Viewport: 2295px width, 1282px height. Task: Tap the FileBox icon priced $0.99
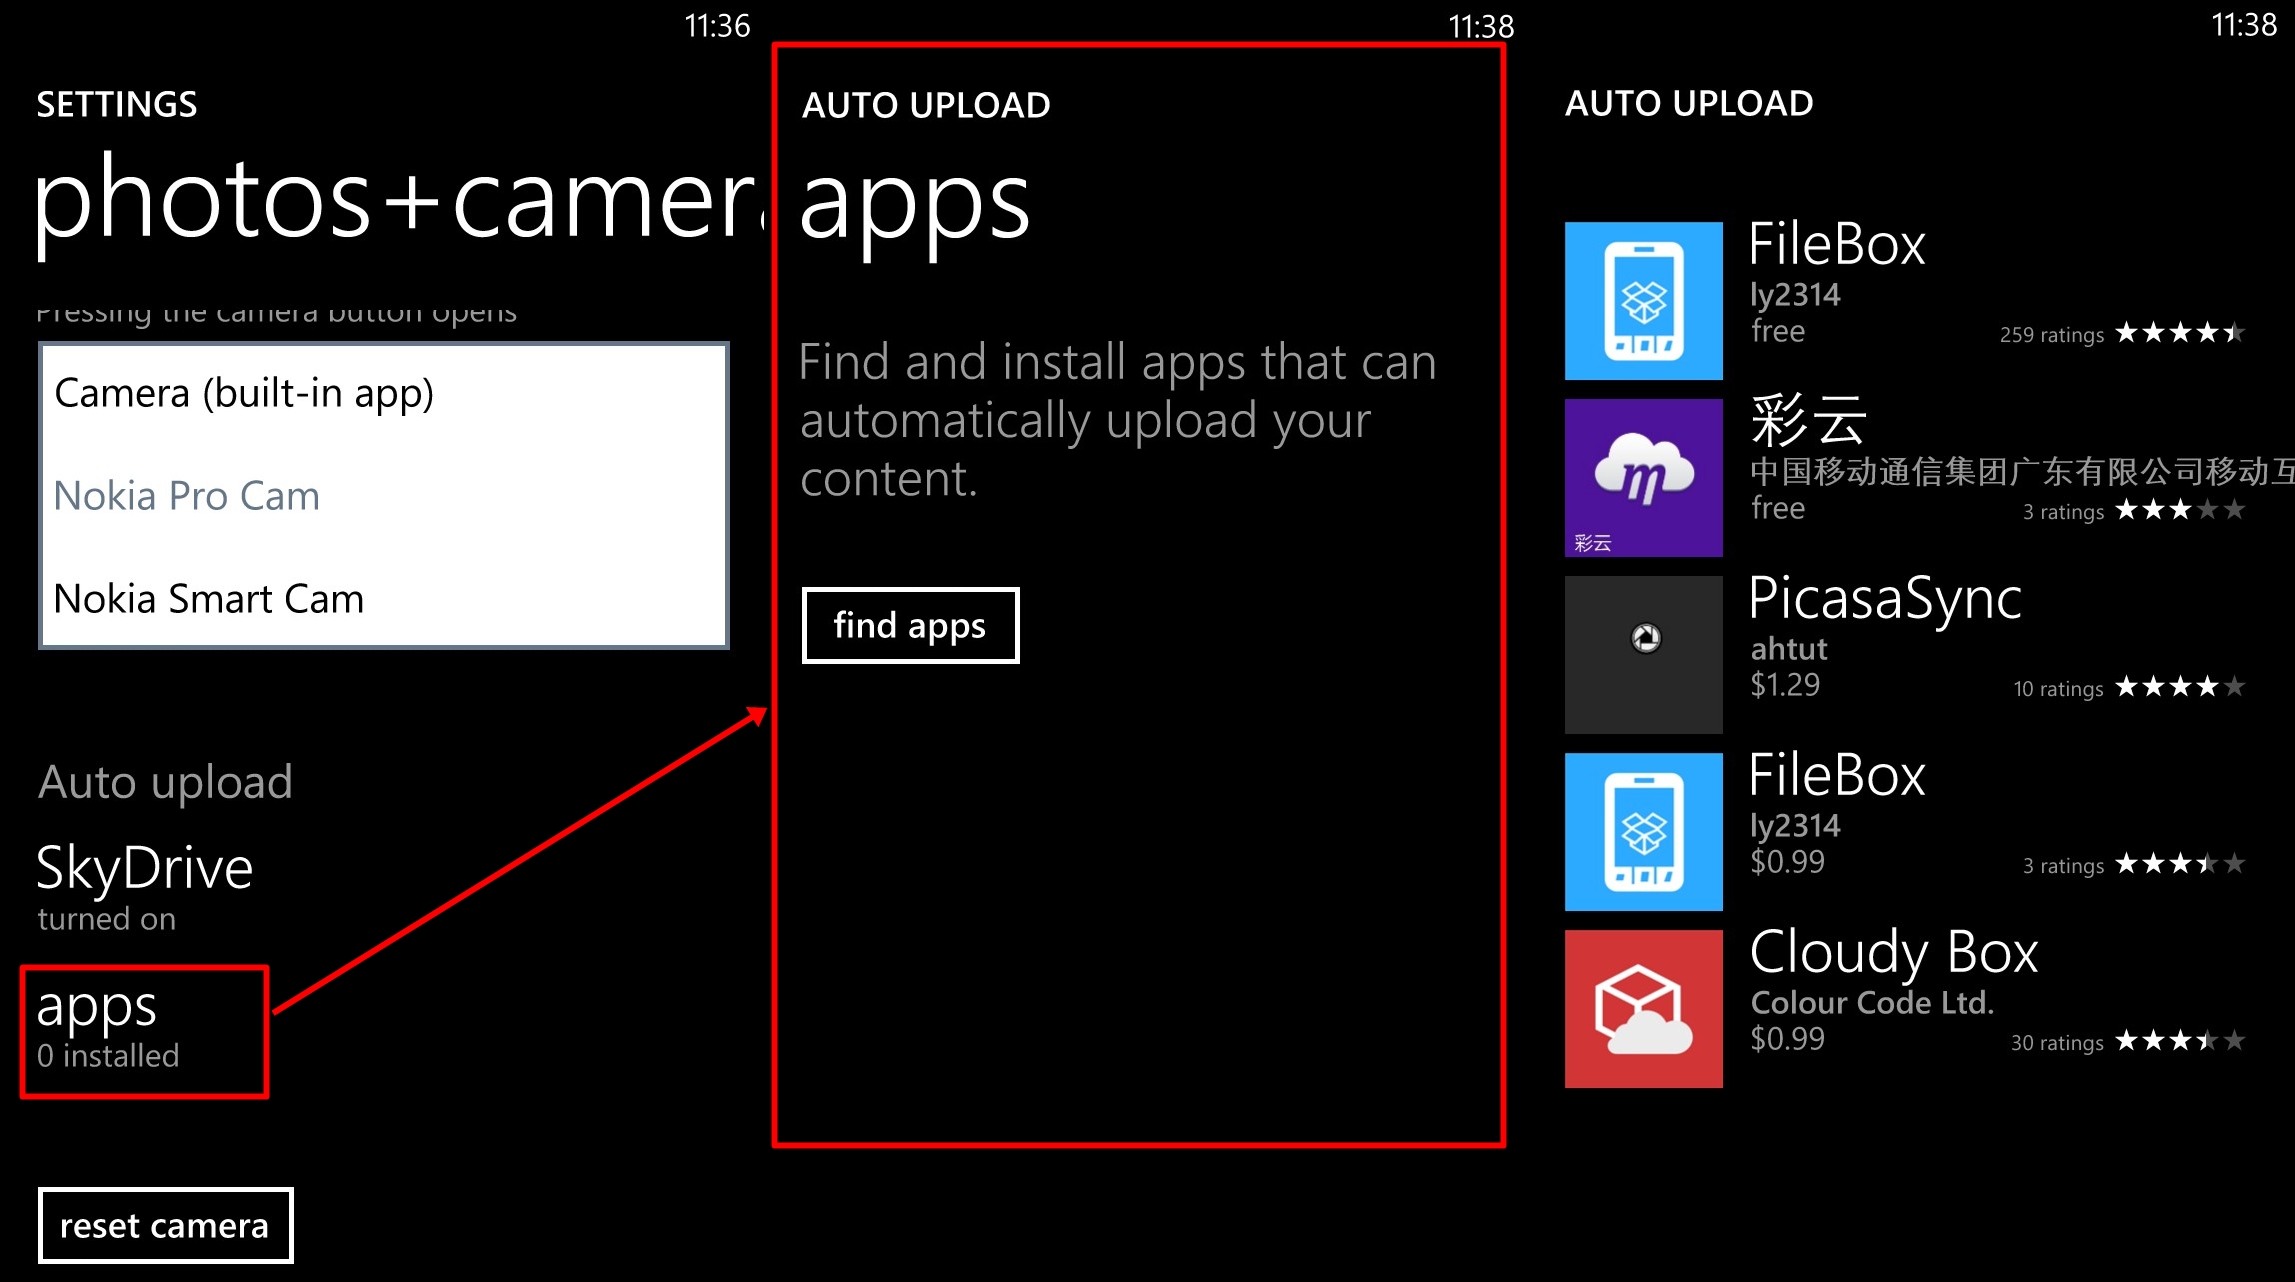1643,832
